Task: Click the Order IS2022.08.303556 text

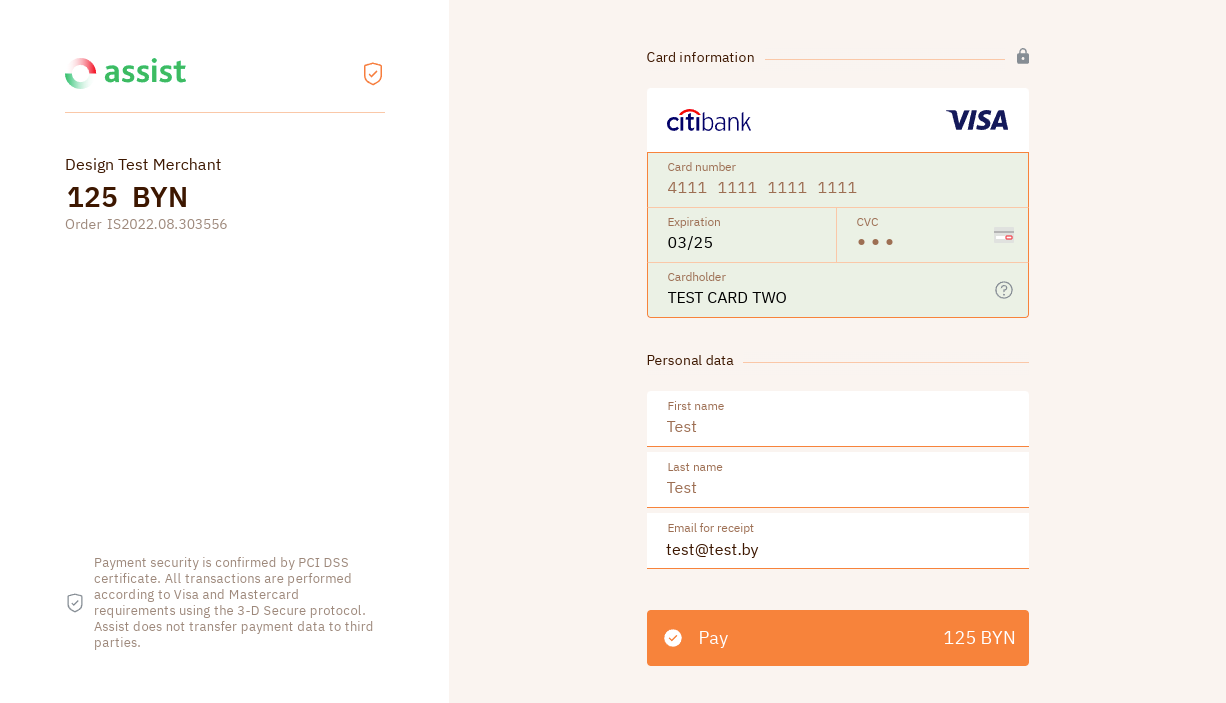Action: [x=146, y=224]
